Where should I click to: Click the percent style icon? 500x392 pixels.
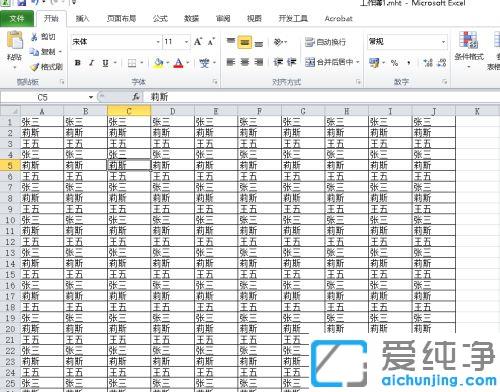[x=394, y=62]
